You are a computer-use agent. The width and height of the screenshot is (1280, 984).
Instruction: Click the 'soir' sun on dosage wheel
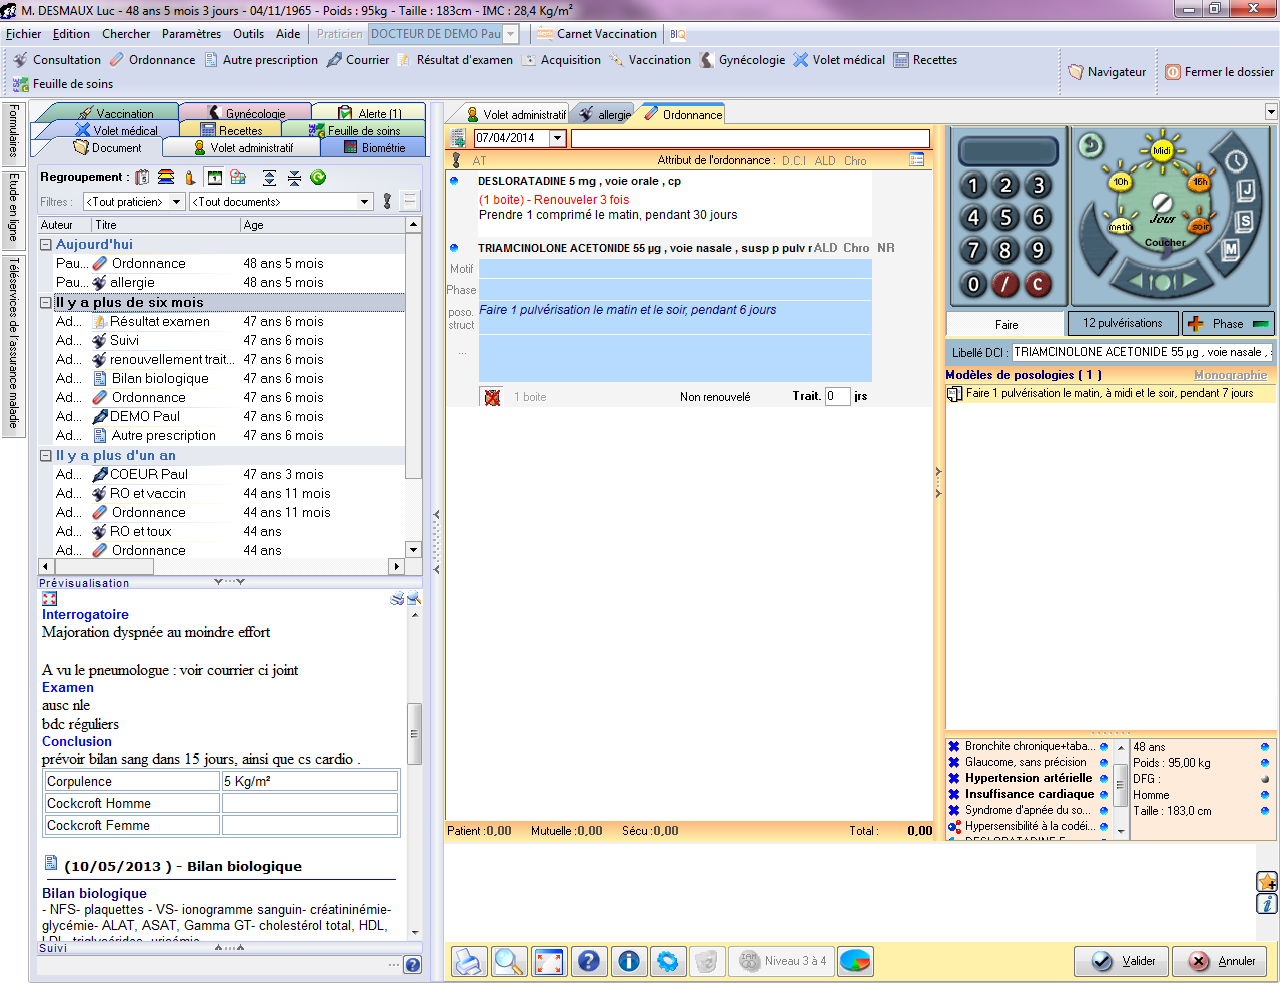[x=1199, y=226]
